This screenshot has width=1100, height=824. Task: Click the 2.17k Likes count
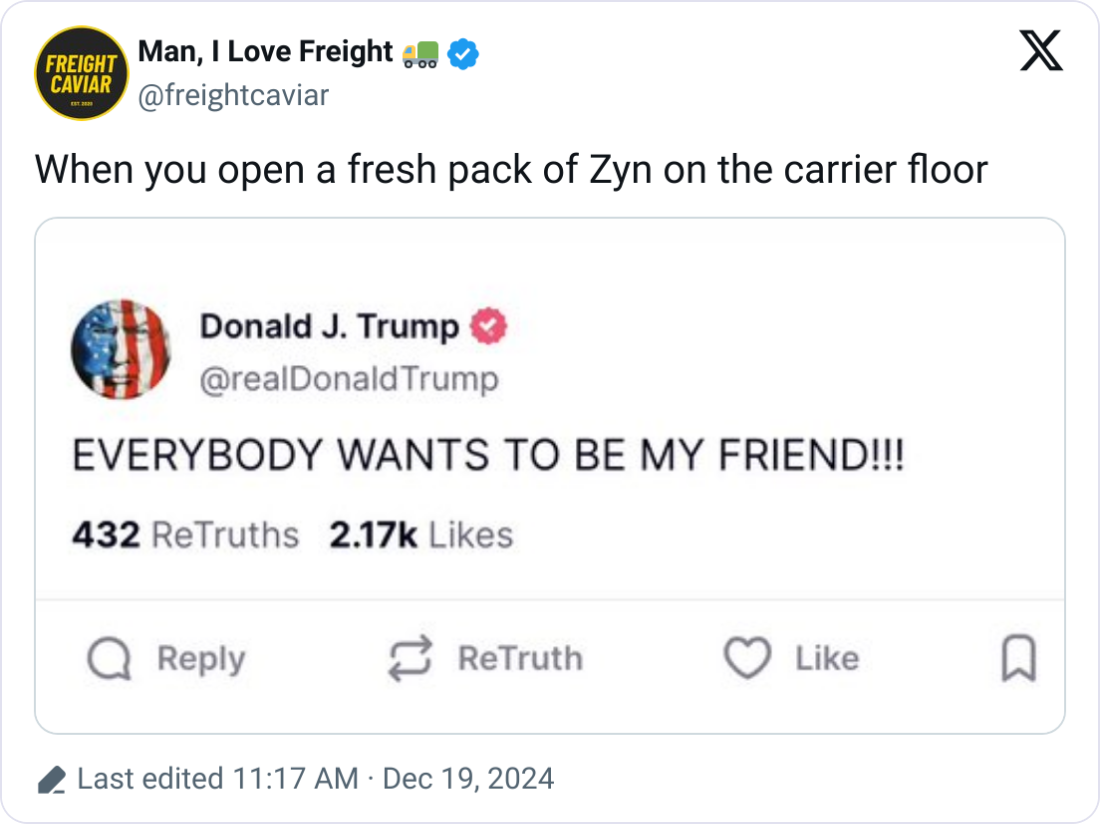click(421, 535)
